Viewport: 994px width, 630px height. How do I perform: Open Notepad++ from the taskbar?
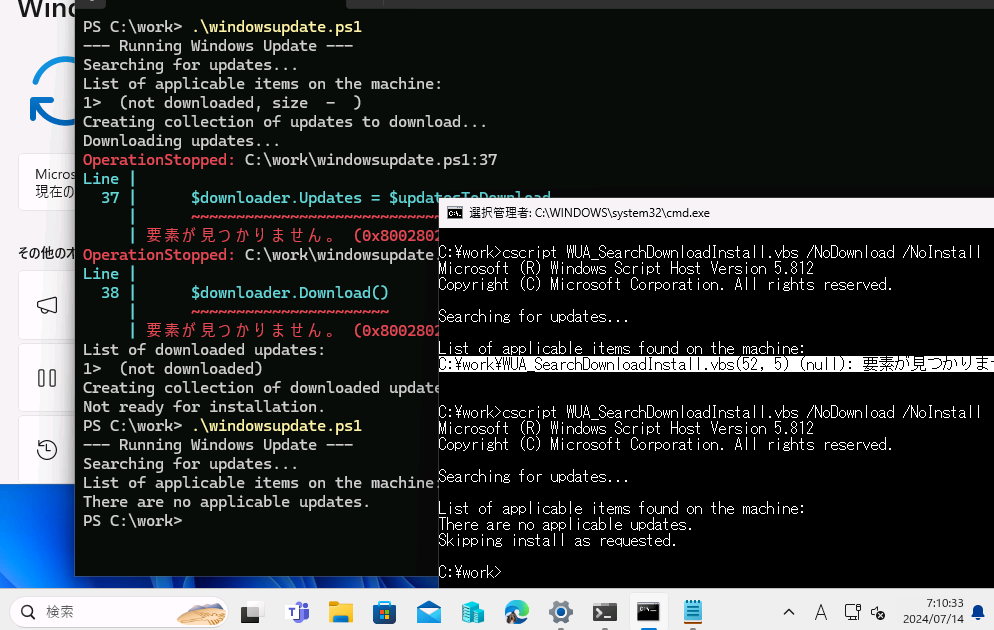click(x=692, y=612)
